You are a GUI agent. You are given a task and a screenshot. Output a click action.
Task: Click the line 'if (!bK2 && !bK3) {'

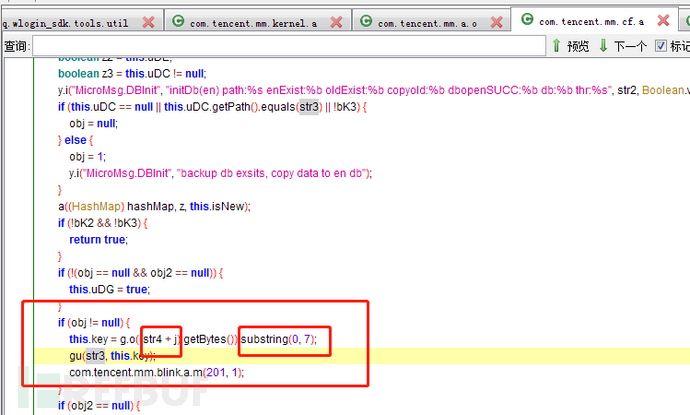103,223
